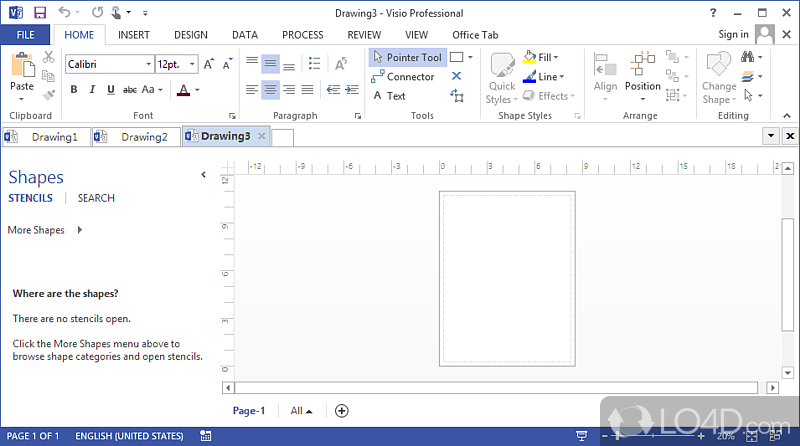This screenshot has width=800, height=446.
Task: Toggle center text alignment
Action: 270,90
